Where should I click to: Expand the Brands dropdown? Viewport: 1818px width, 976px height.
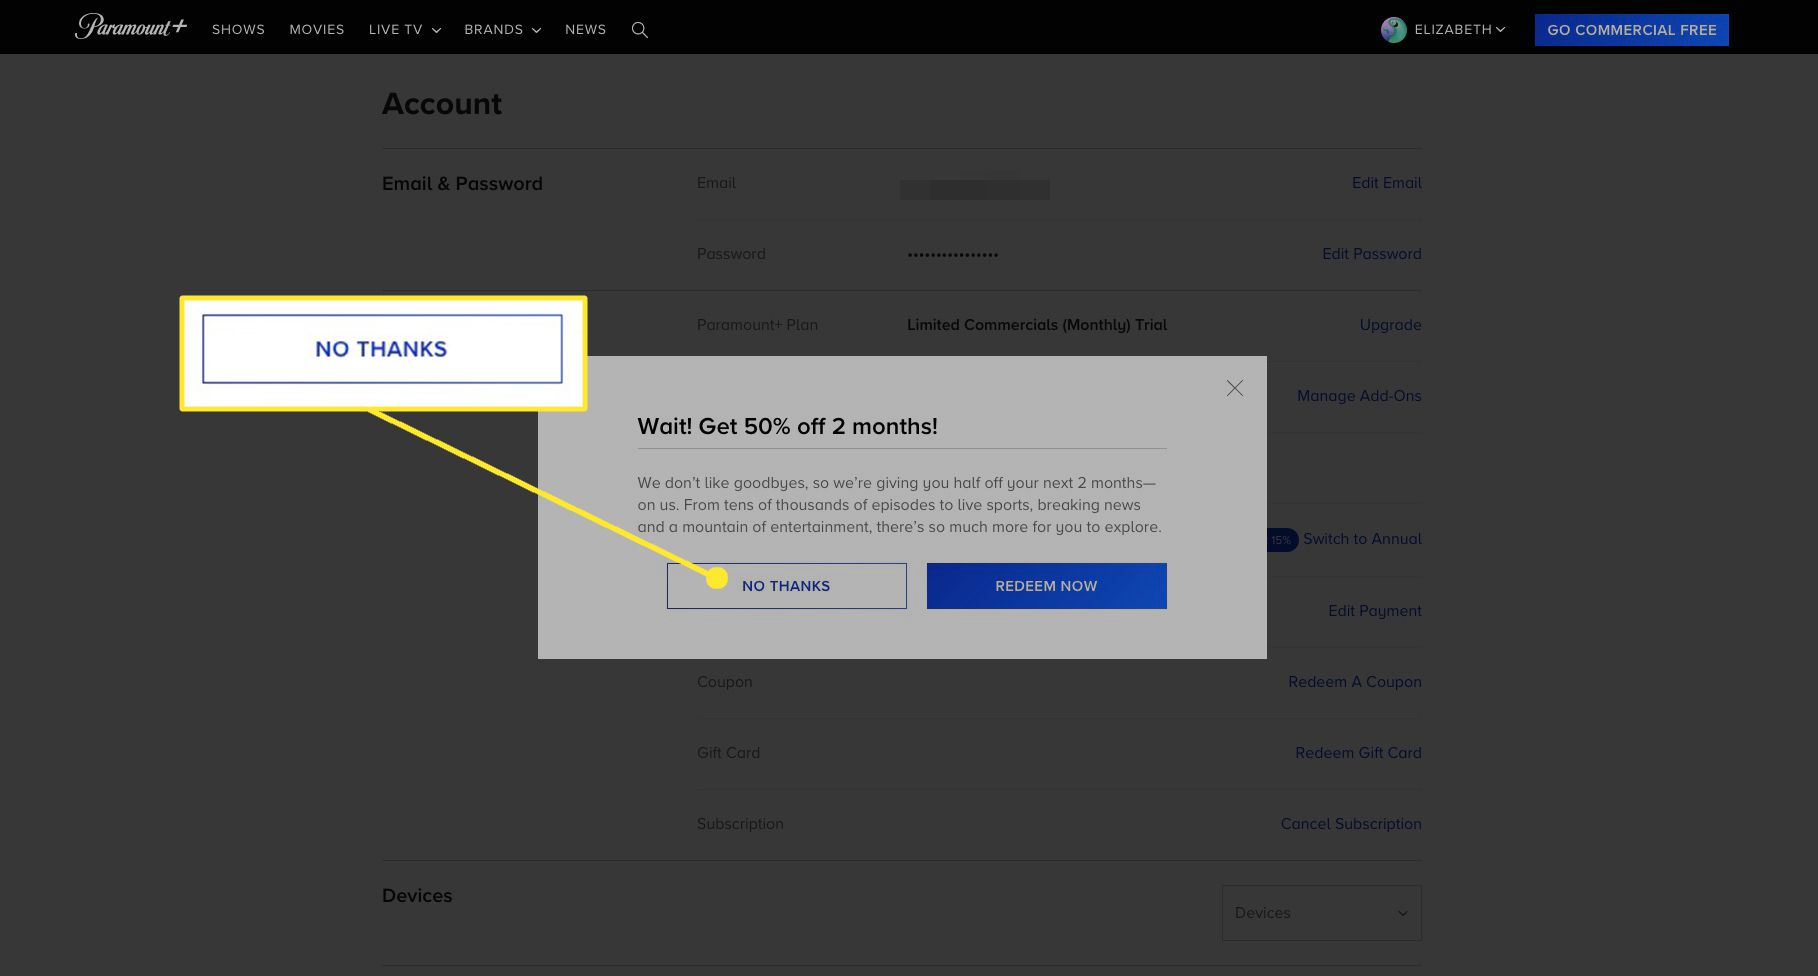502,30
